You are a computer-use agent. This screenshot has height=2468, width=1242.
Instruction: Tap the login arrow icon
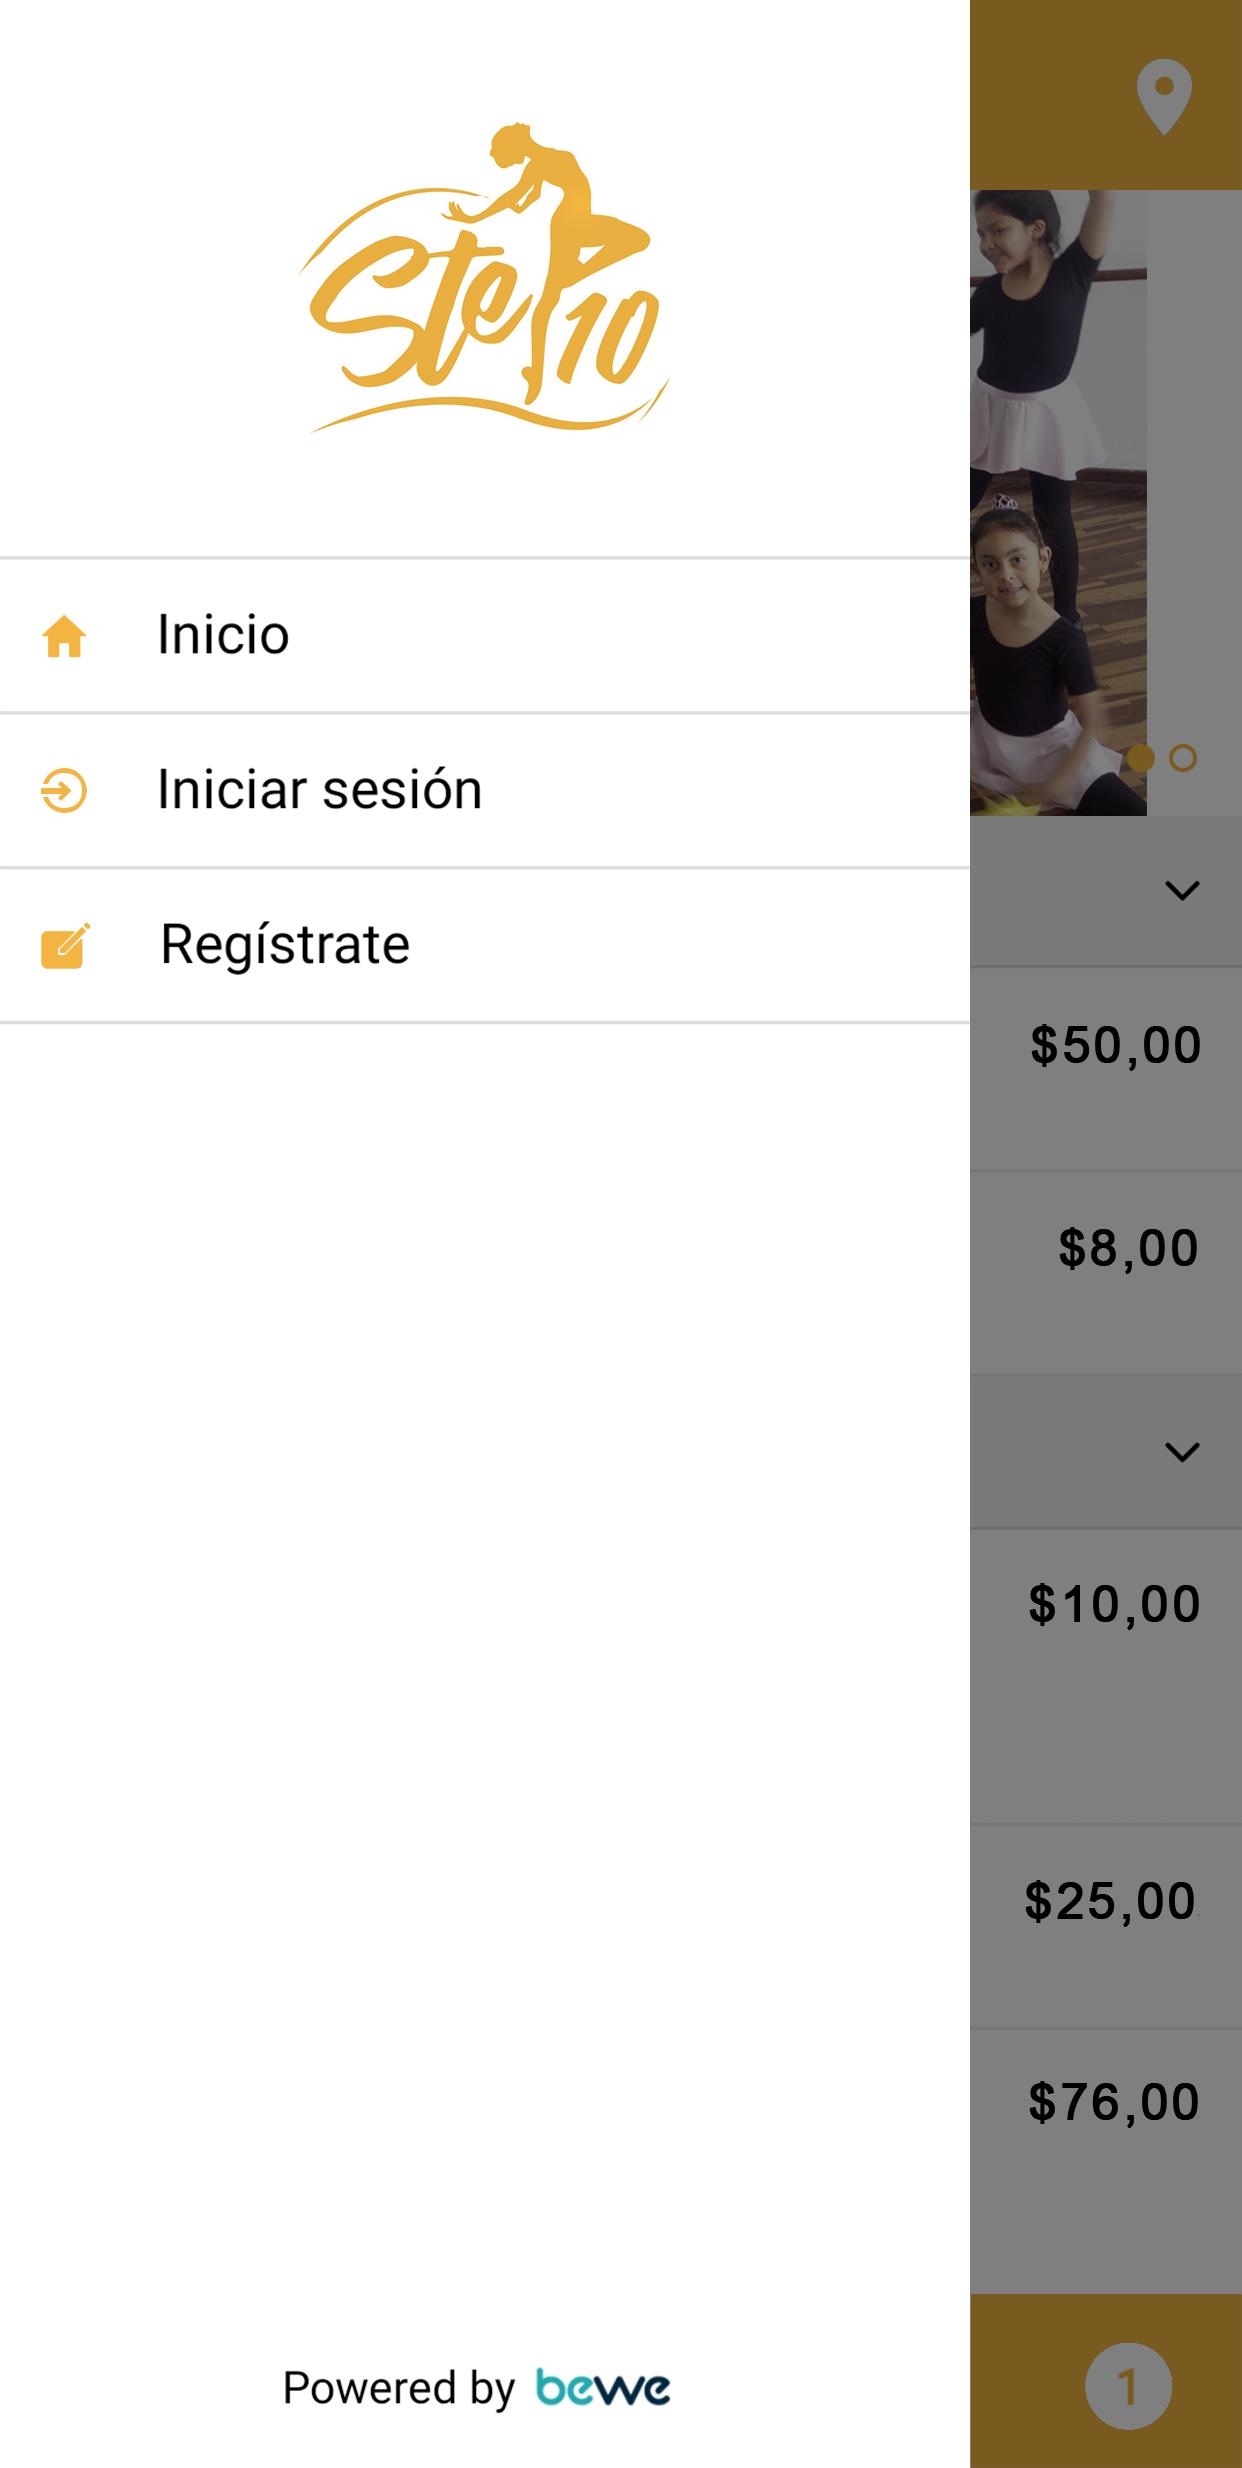(x=64, y=790)
